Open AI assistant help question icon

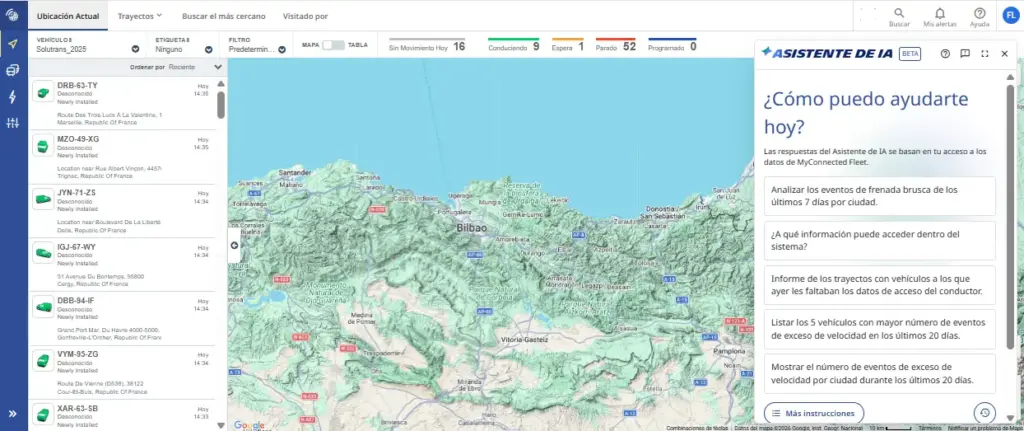click(x=945, y=54)
